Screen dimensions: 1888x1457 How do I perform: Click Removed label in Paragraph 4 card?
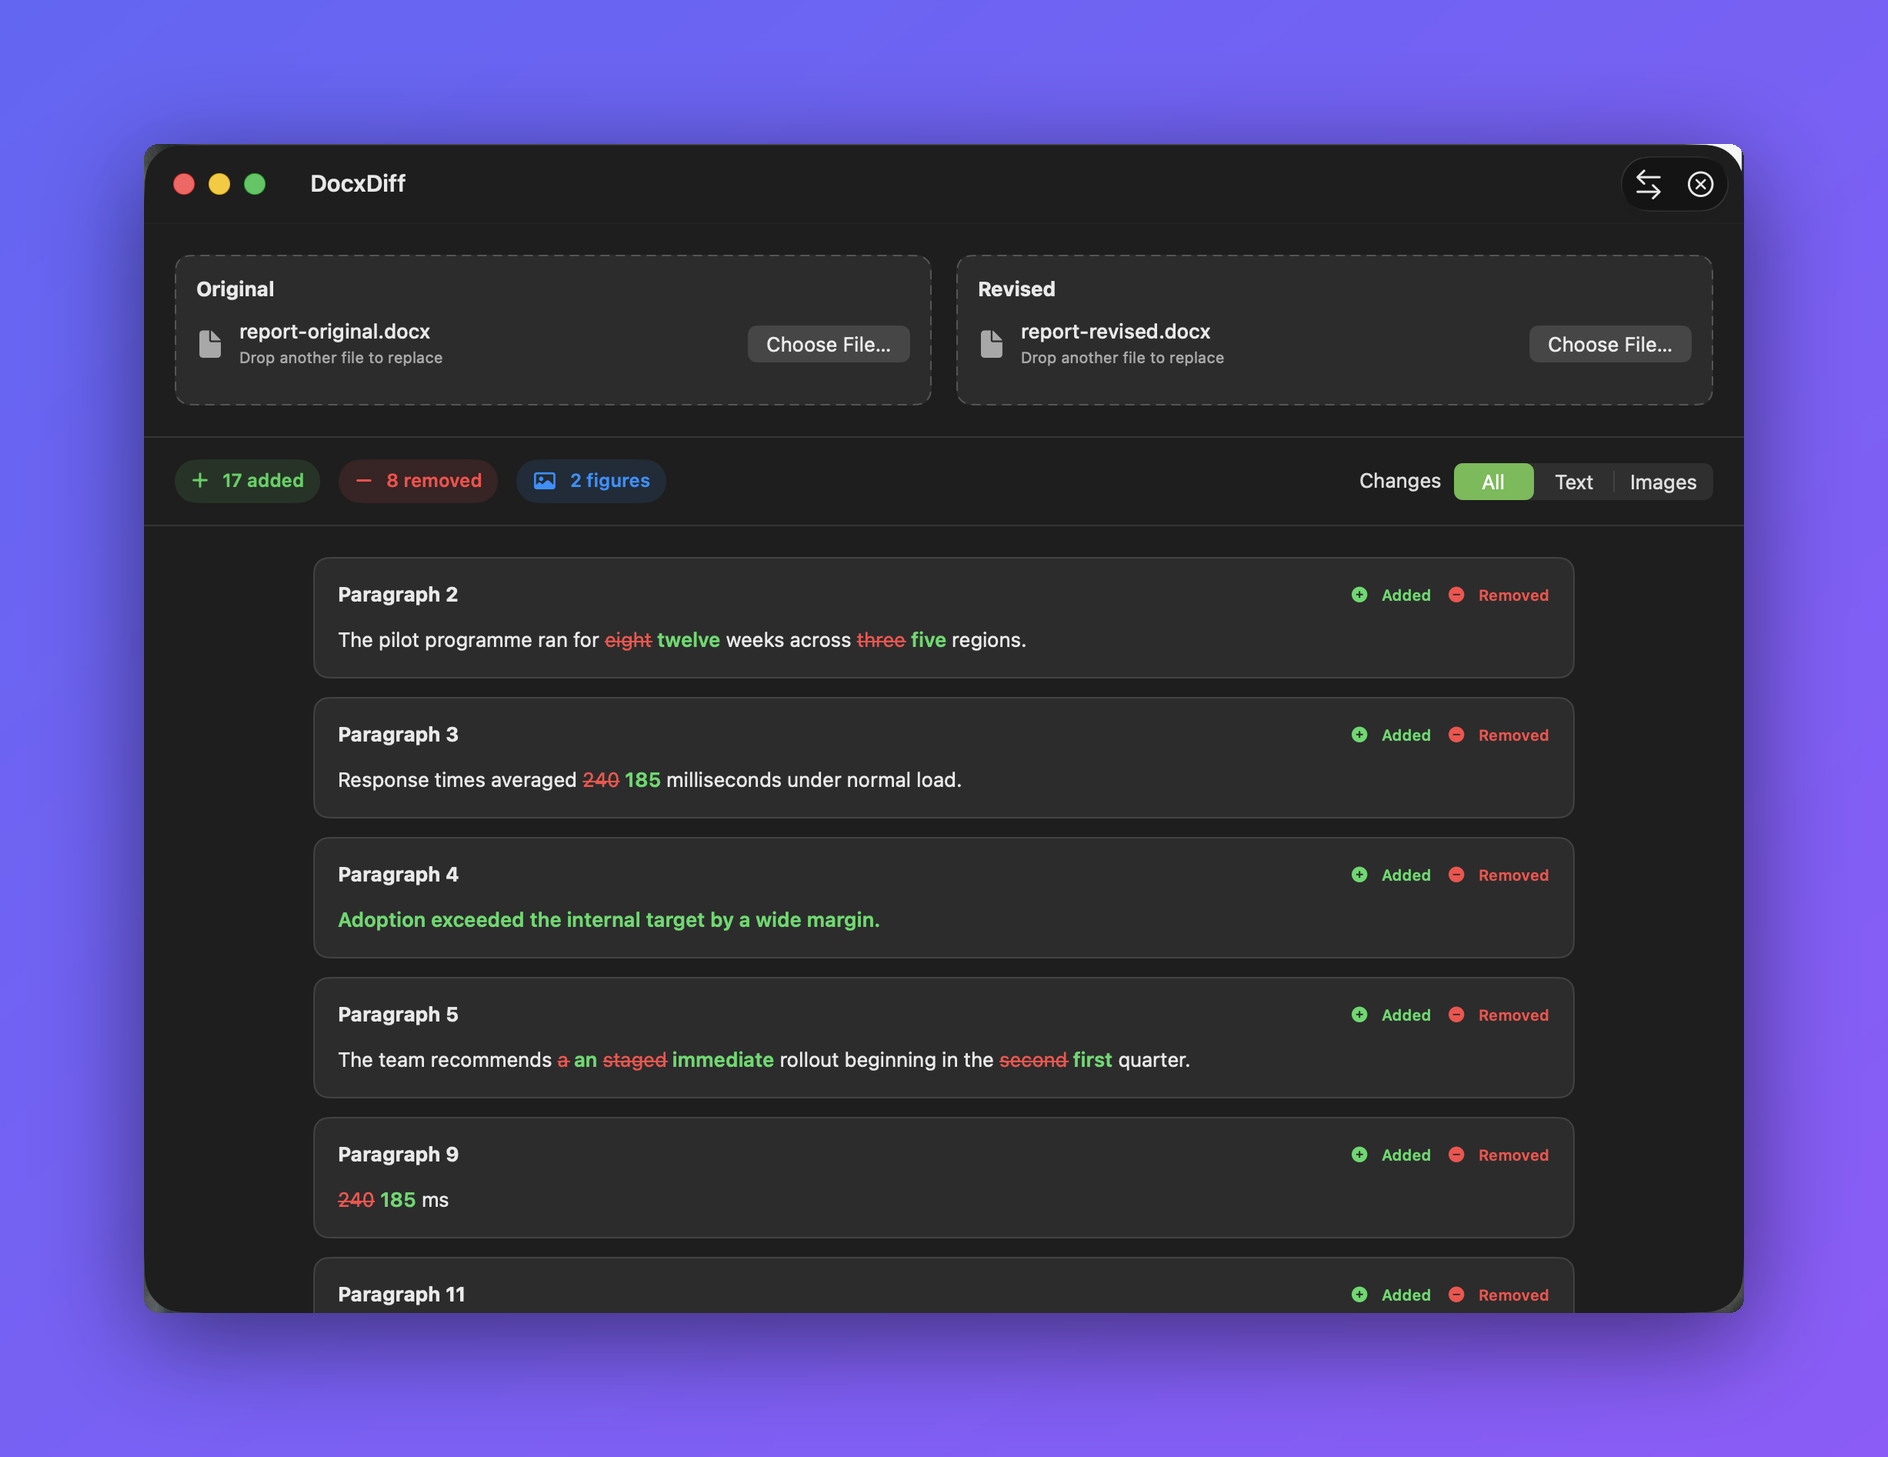pyautogui.click(x=1513, y=875)
